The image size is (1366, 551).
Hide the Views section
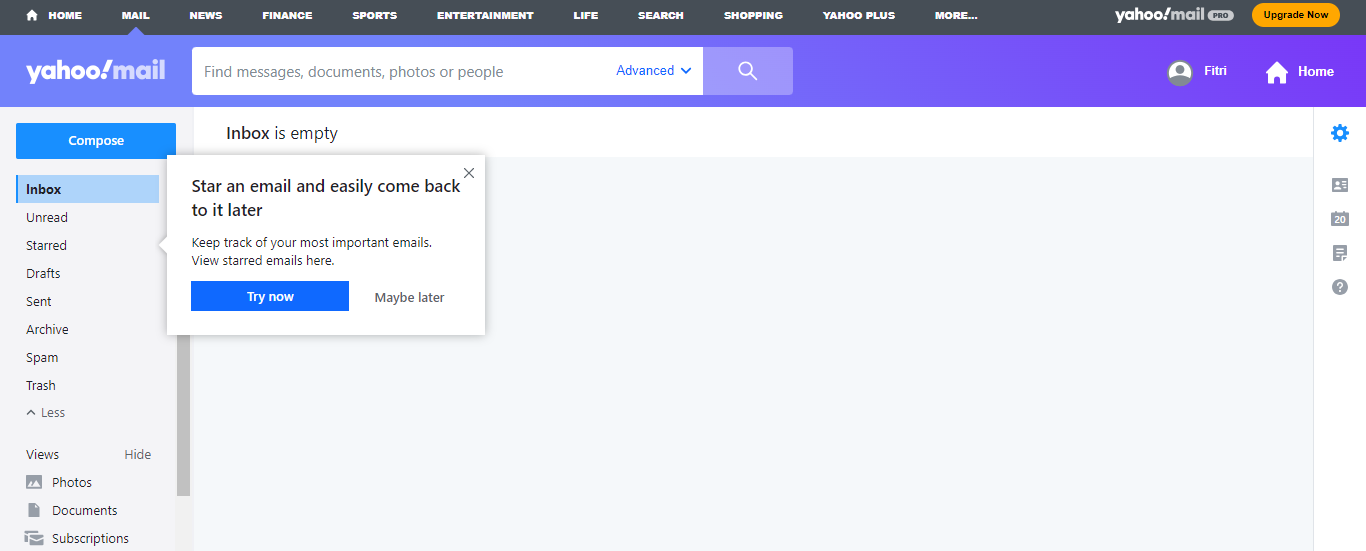[x=138, y=454]
